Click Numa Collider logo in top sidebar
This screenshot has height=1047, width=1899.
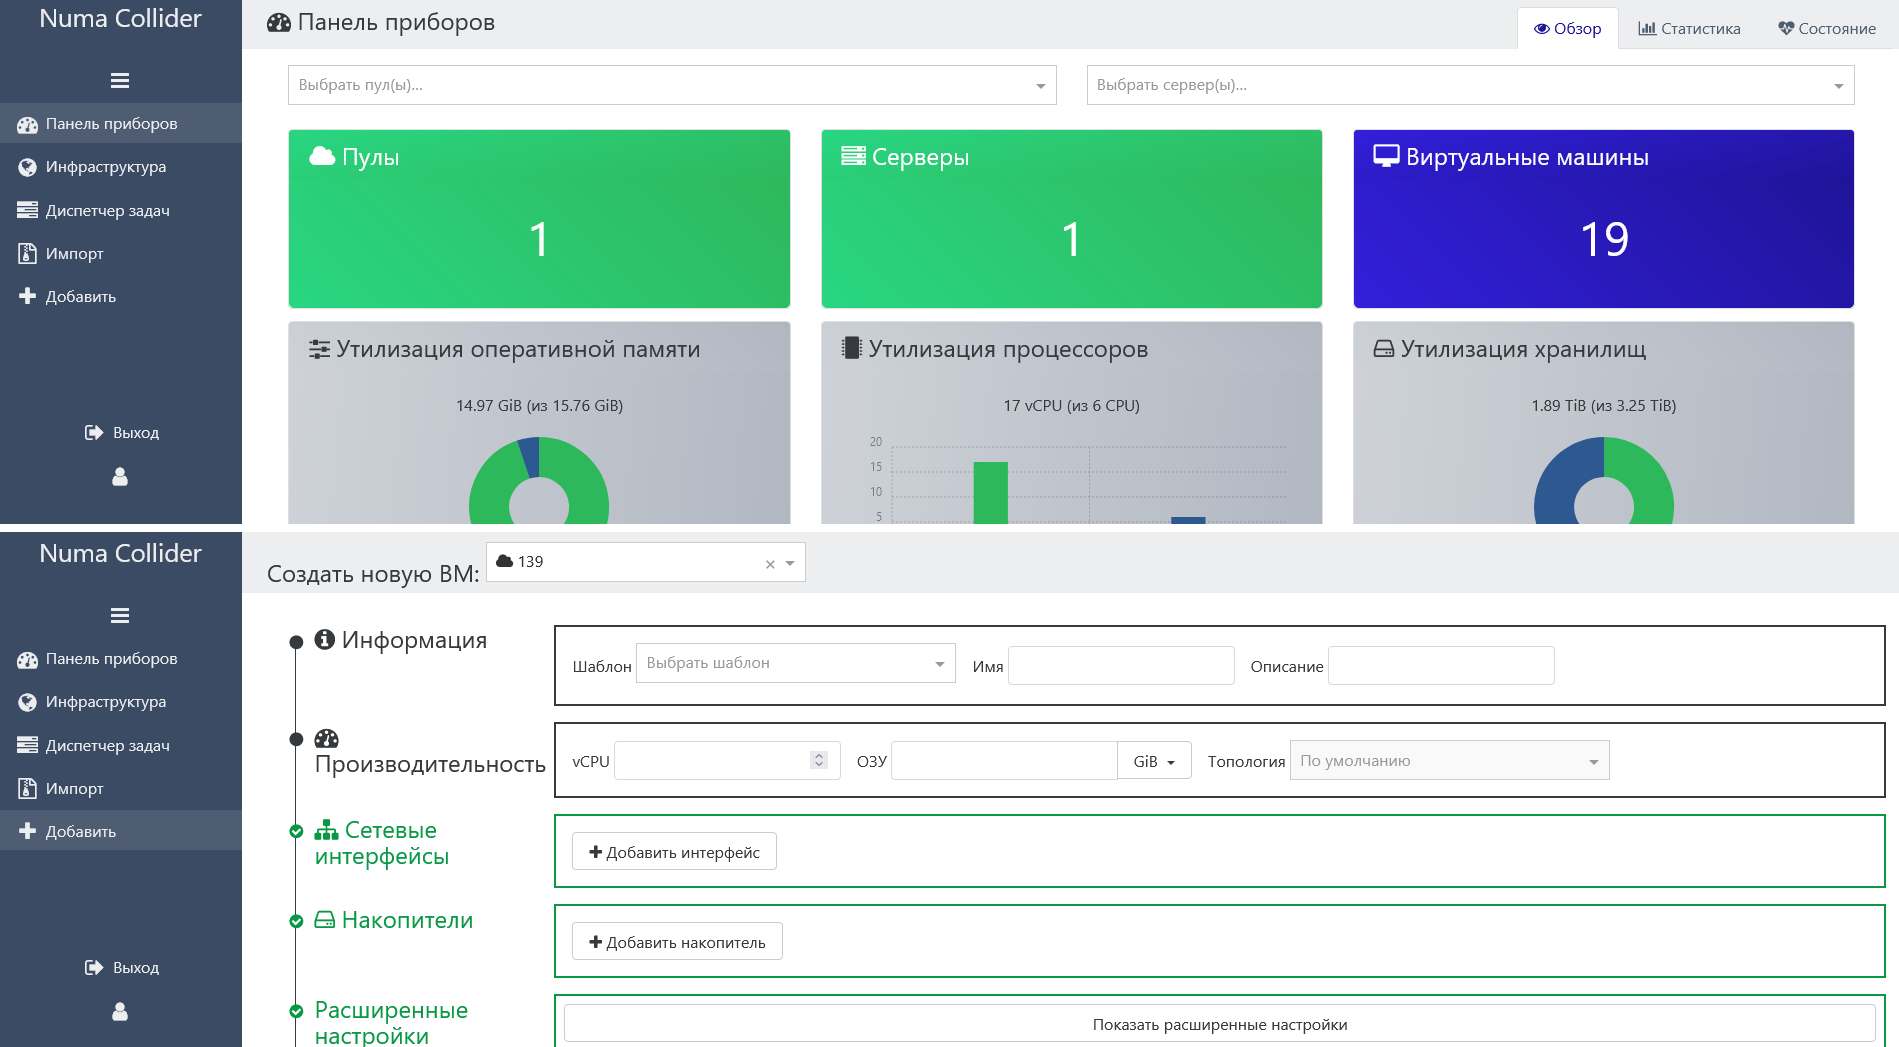pyautogui.click(x=120, y=19)
